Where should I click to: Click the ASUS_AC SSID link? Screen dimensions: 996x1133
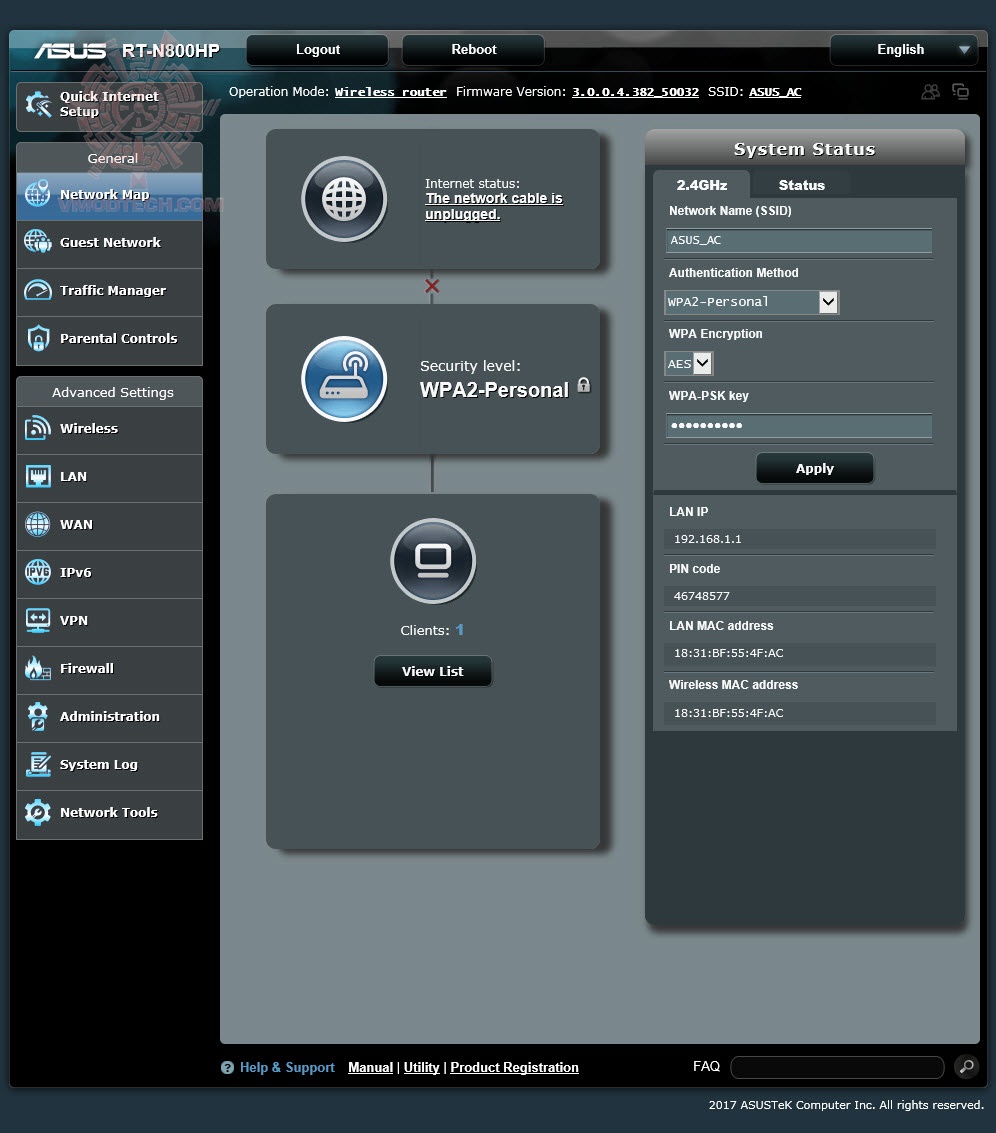coord(775,92)
